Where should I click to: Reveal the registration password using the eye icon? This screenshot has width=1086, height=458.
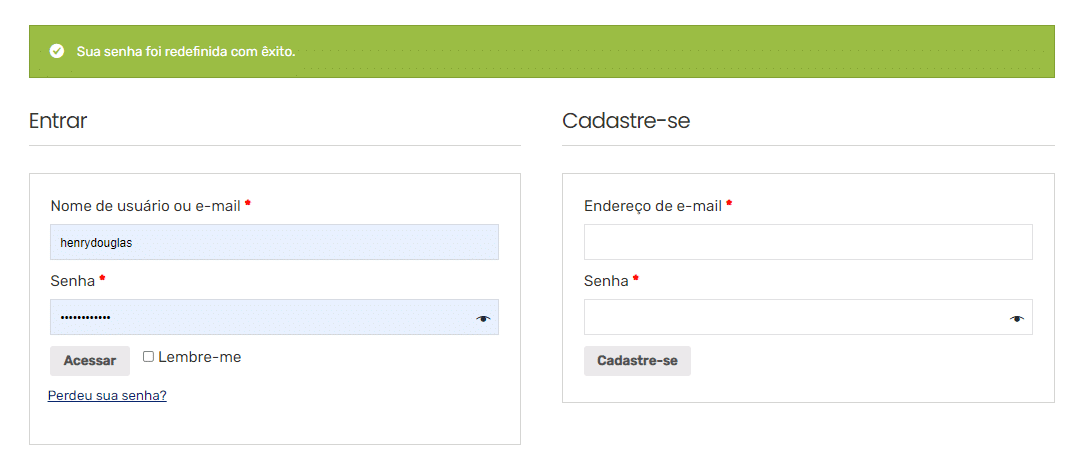pyautogui.click(x=1017, y=318)
